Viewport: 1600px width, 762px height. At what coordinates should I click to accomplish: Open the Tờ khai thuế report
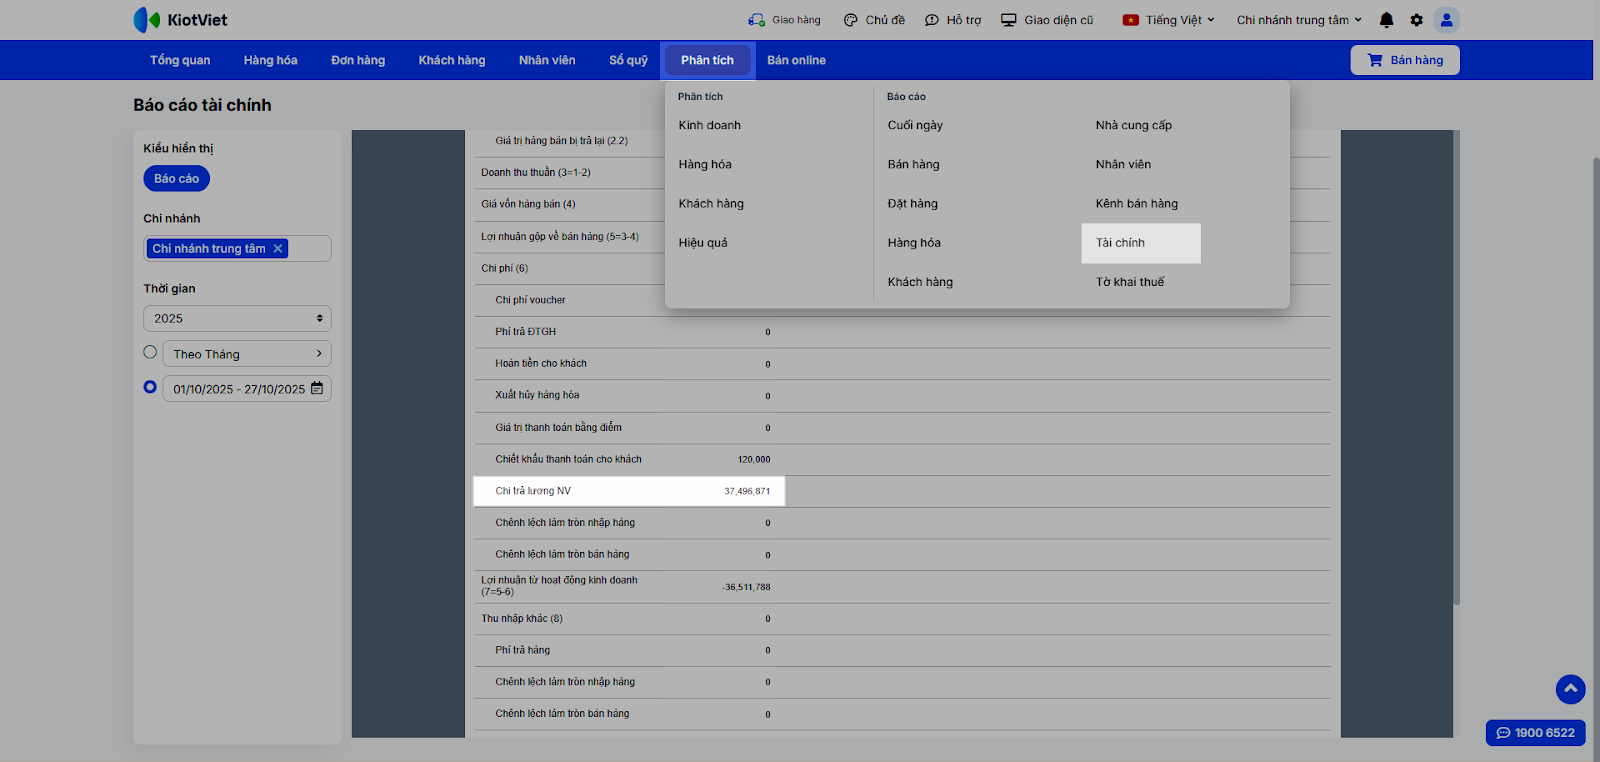pos(1130,282)
